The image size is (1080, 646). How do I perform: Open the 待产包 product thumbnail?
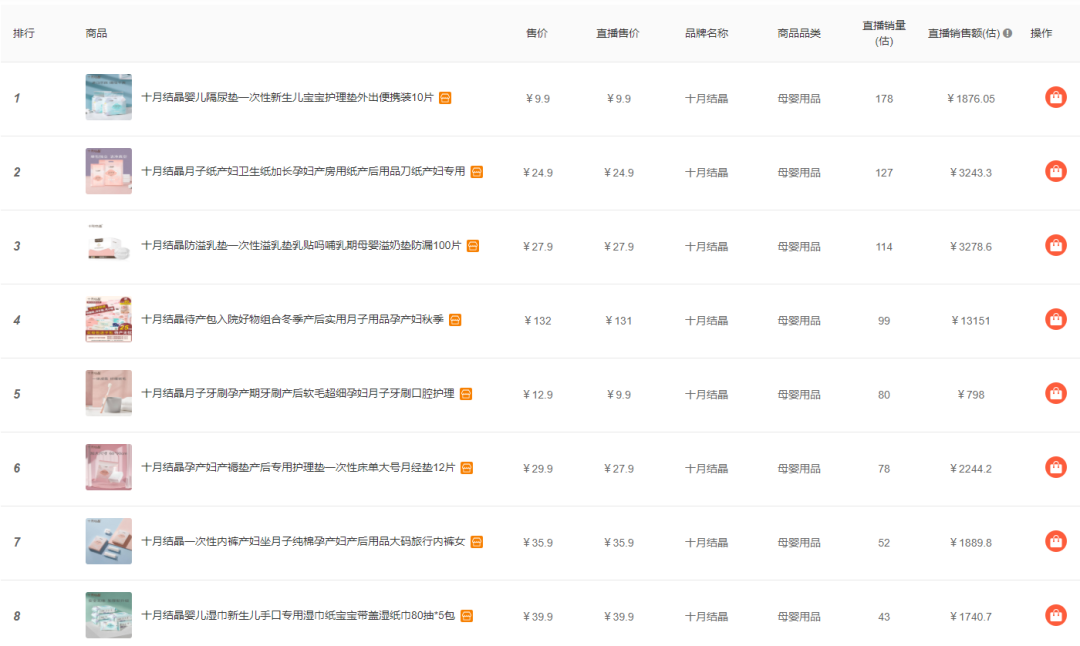(x=109, y=319)
